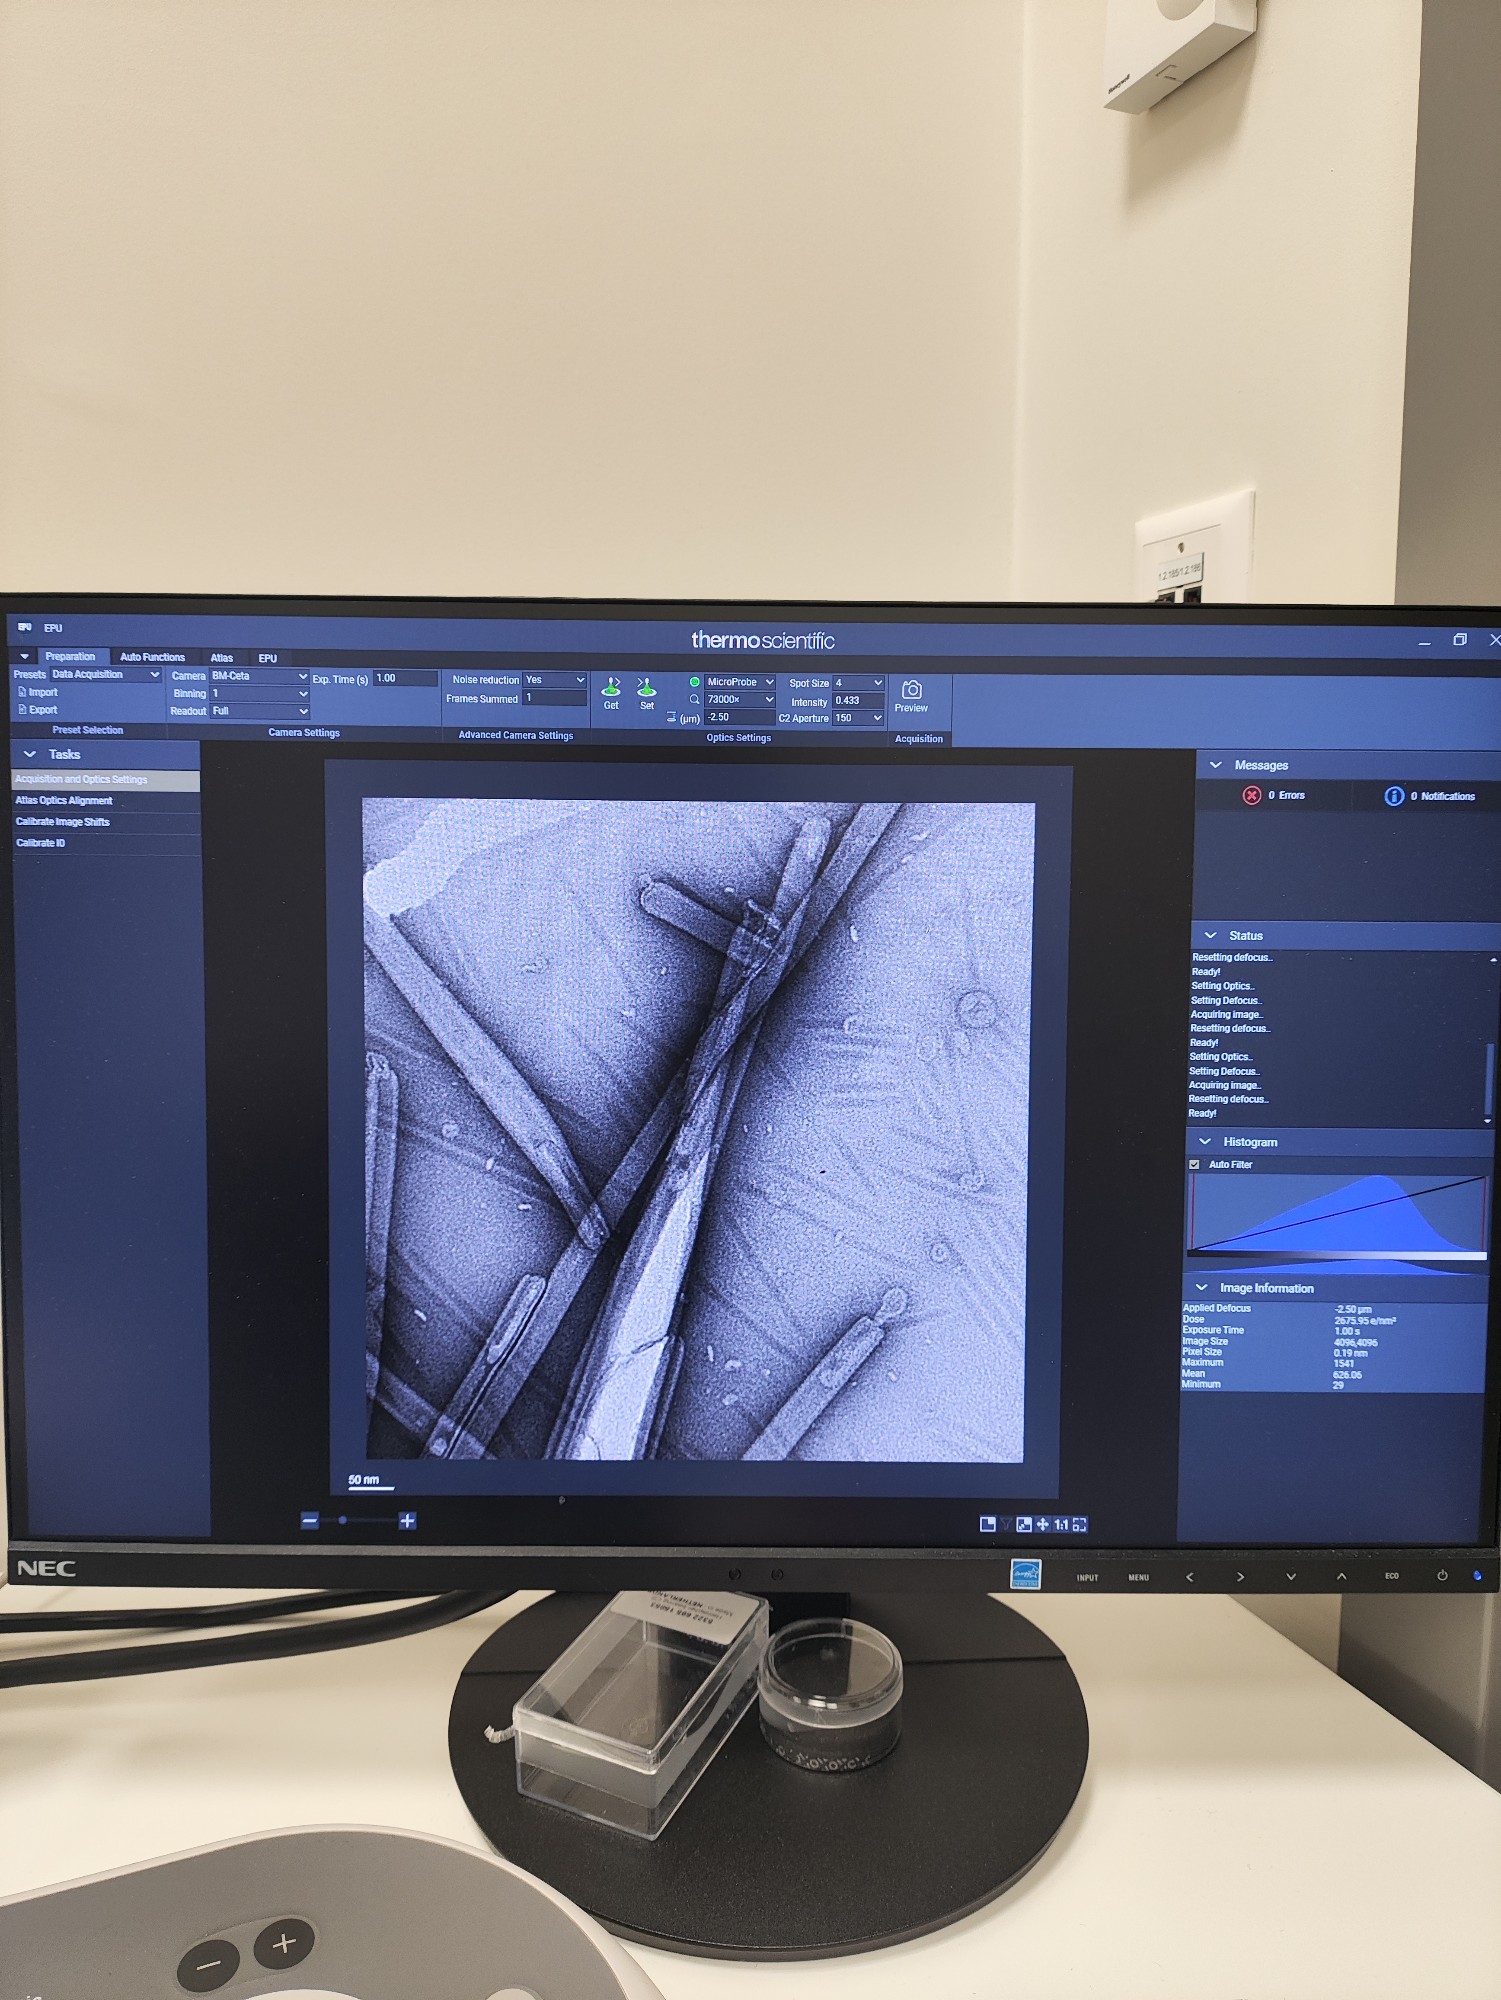Viewport: 1501px width, 2000px height.
Task: Open the Presets Data Acquisition dropdown
Action: click(105, 675)
